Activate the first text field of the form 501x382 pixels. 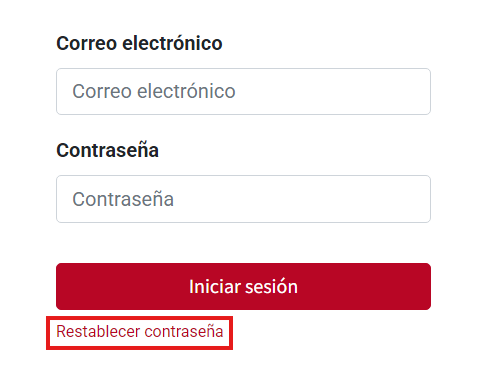(x=243, y=92)
